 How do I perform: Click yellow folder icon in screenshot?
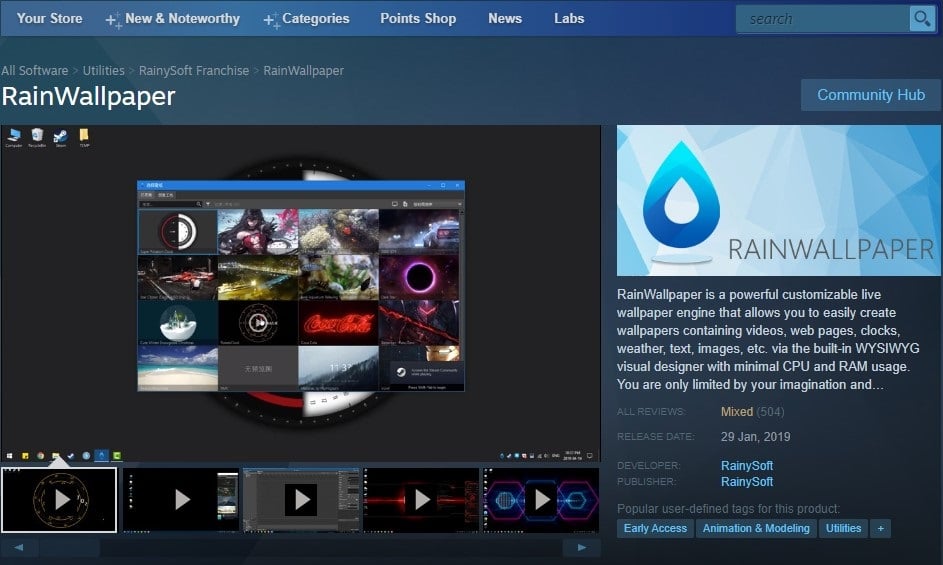click(84, 138)
